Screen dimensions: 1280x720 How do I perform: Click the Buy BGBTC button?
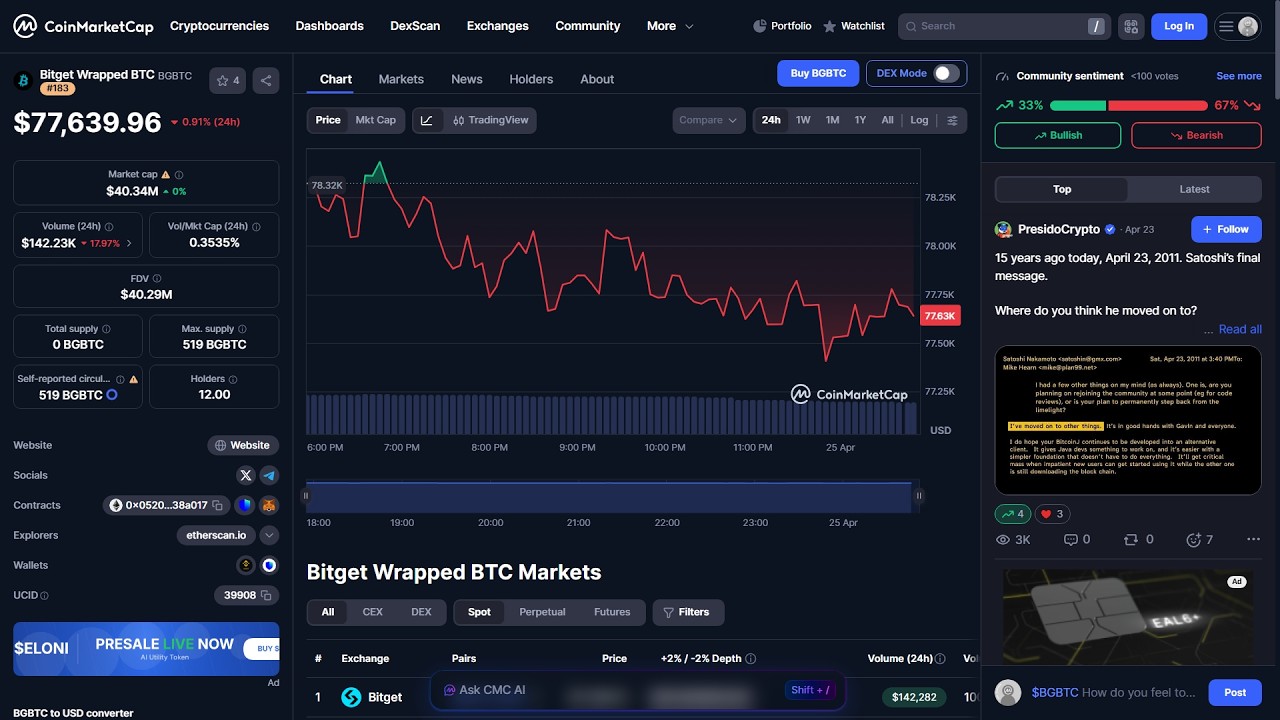818,73
